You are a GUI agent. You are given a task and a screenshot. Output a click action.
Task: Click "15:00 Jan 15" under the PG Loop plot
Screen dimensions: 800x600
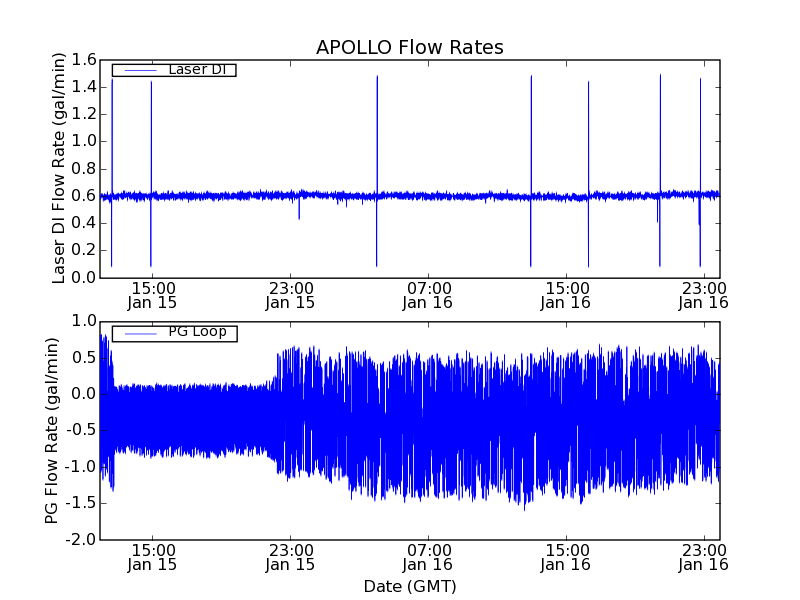[x=153, y=558]
